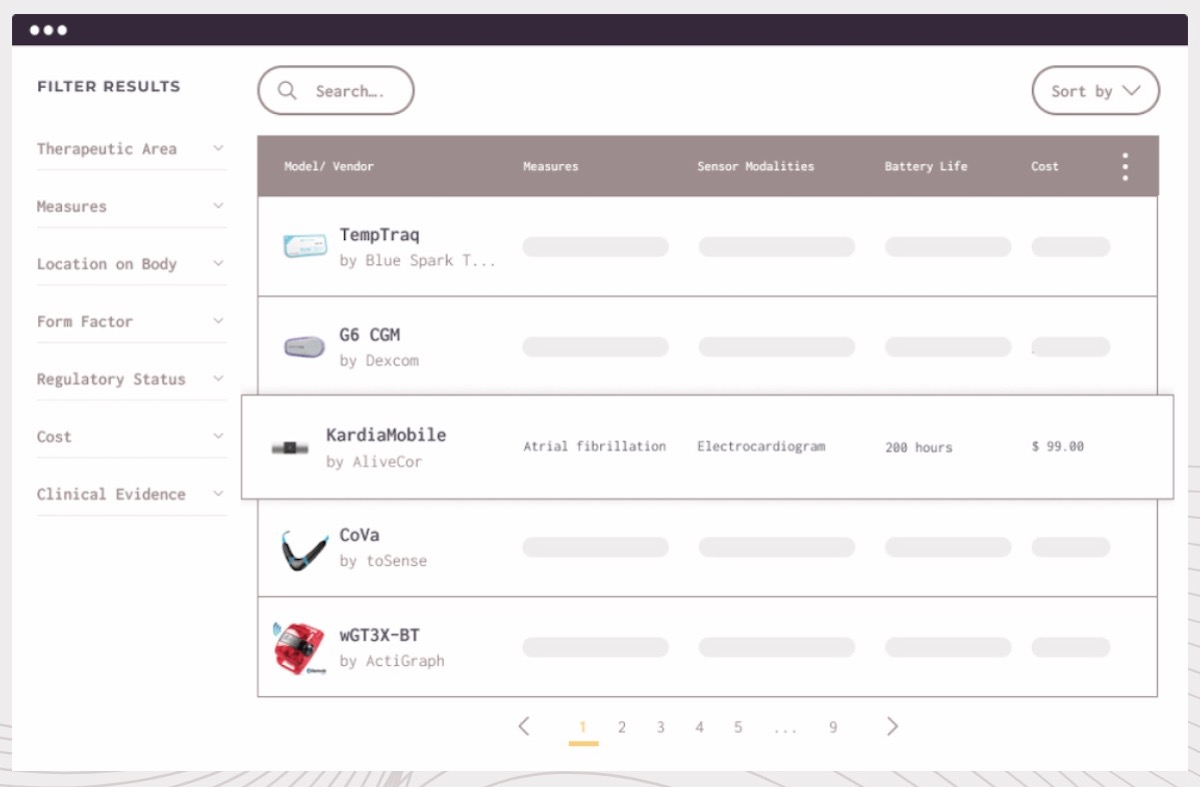Viewport: 1200px width, 787px height.
Task: Go to previous page arrow
Action: pyautogui.click(x=524, y=727)
